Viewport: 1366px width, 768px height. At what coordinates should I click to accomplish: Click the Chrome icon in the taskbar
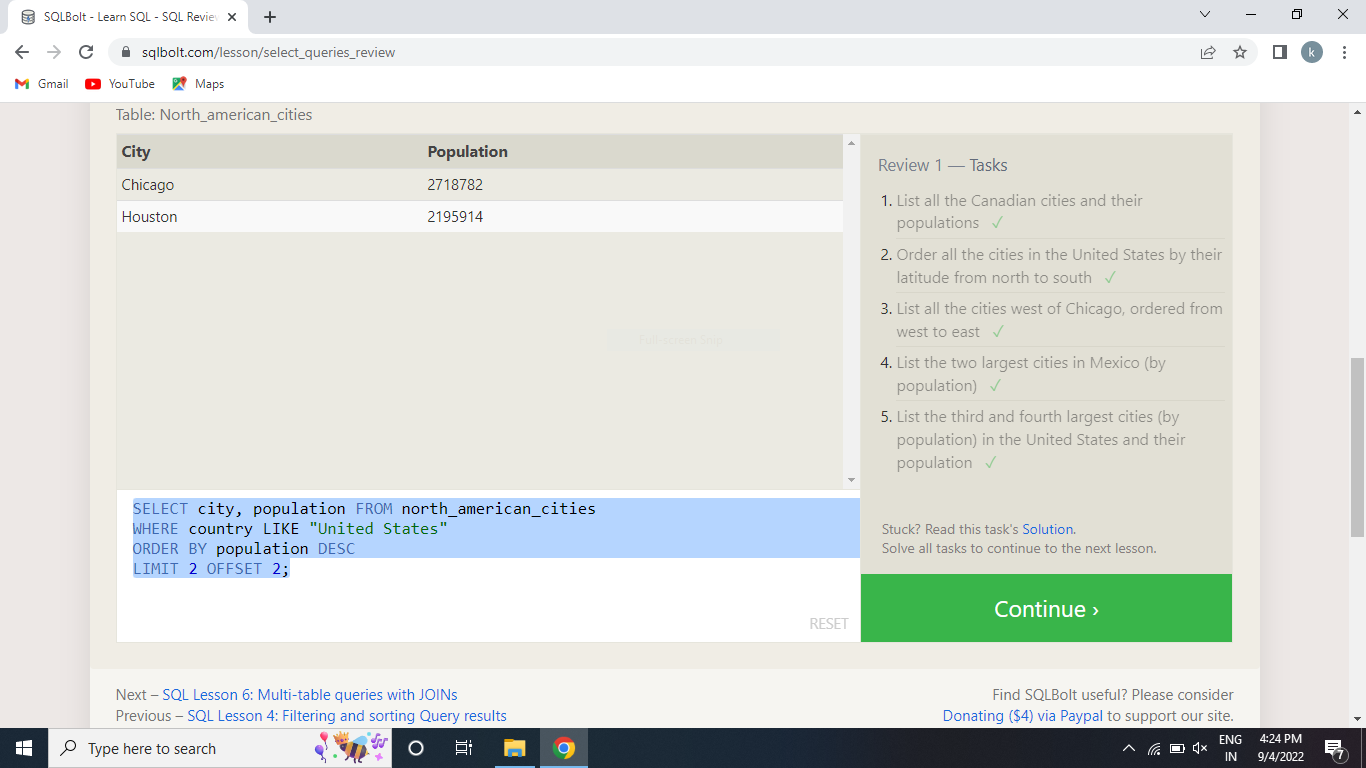(564, 748)
